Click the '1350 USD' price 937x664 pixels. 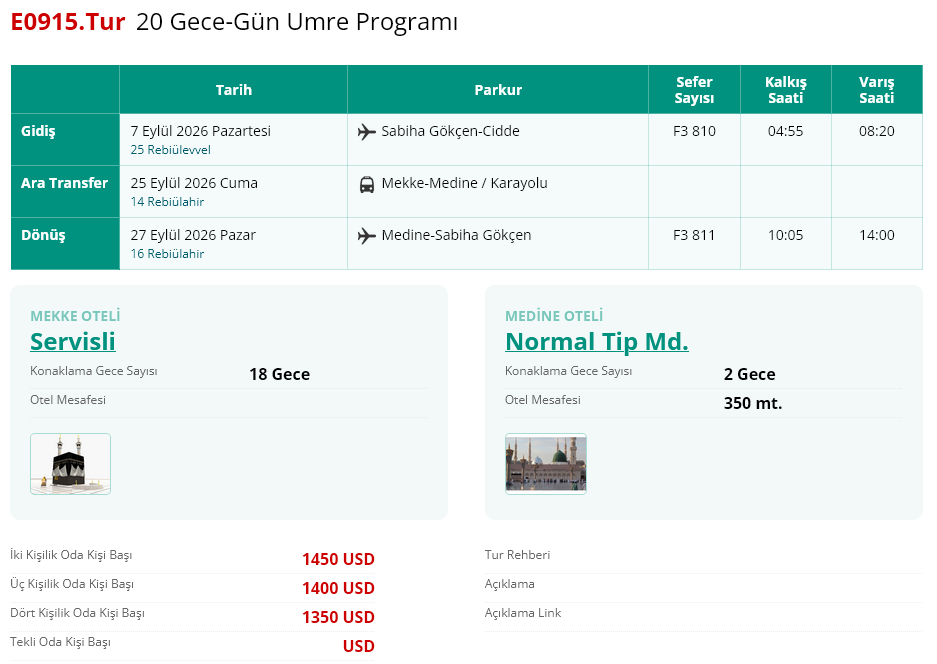[338, 617]
